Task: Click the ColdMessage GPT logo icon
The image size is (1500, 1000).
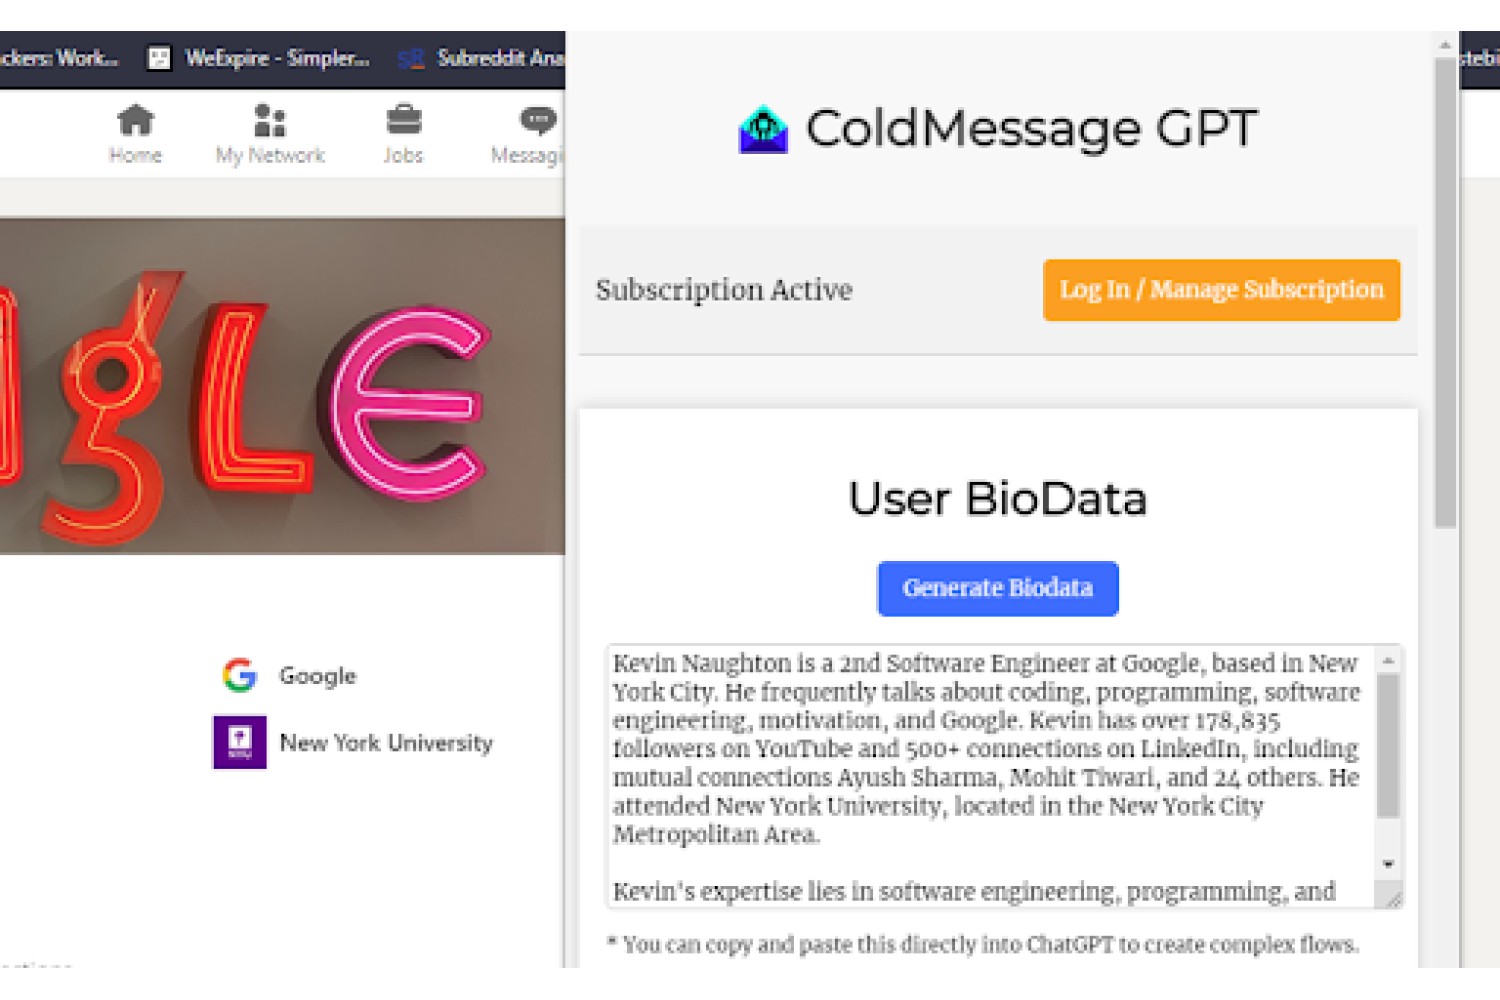Action: pyautogui.click(x=763, y=129)
